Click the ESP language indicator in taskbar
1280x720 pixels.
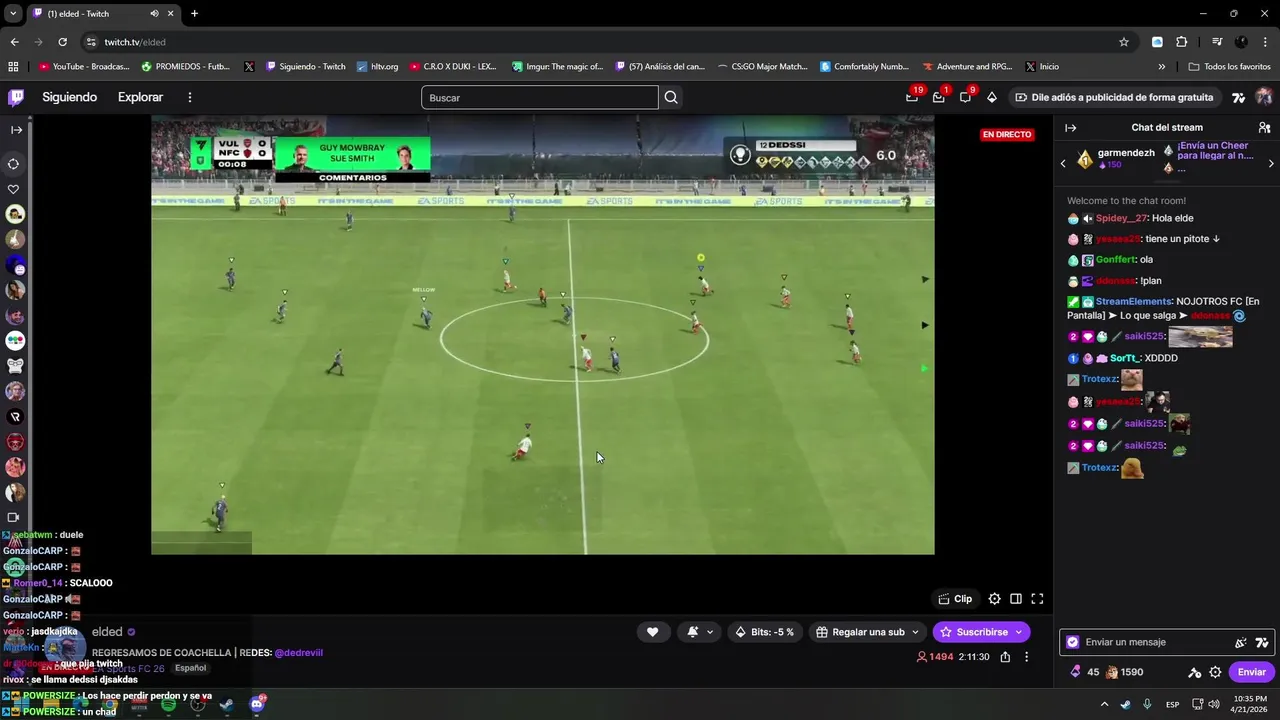click(x=1172, y=704)
